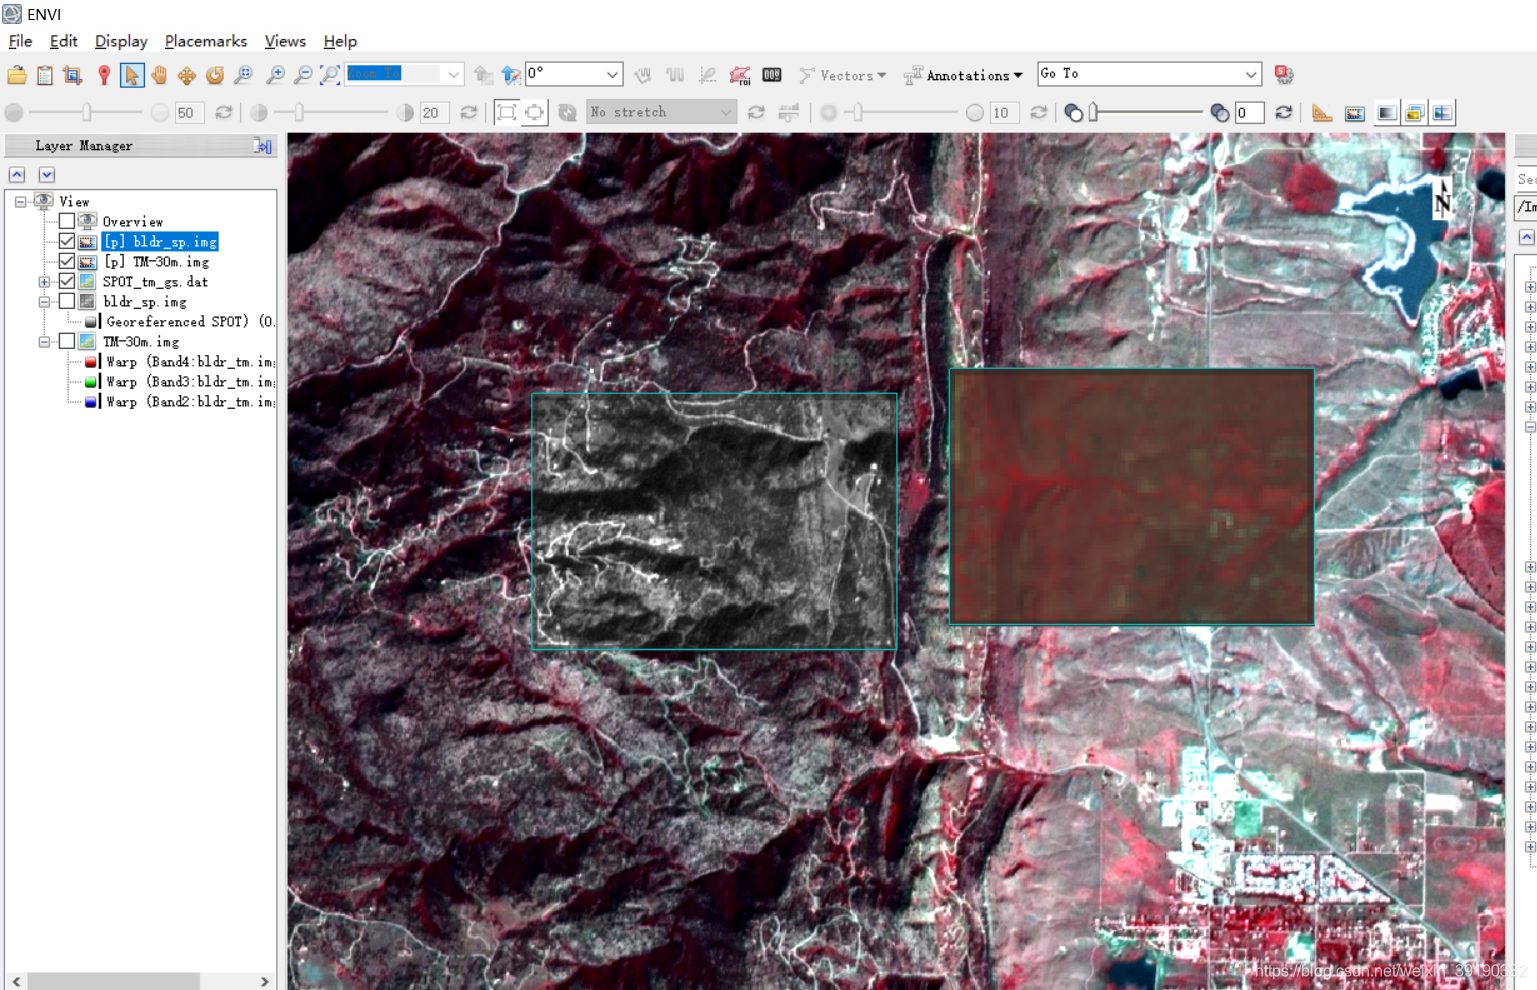
Task: Open the Help menu
Action: click(340, 41)
